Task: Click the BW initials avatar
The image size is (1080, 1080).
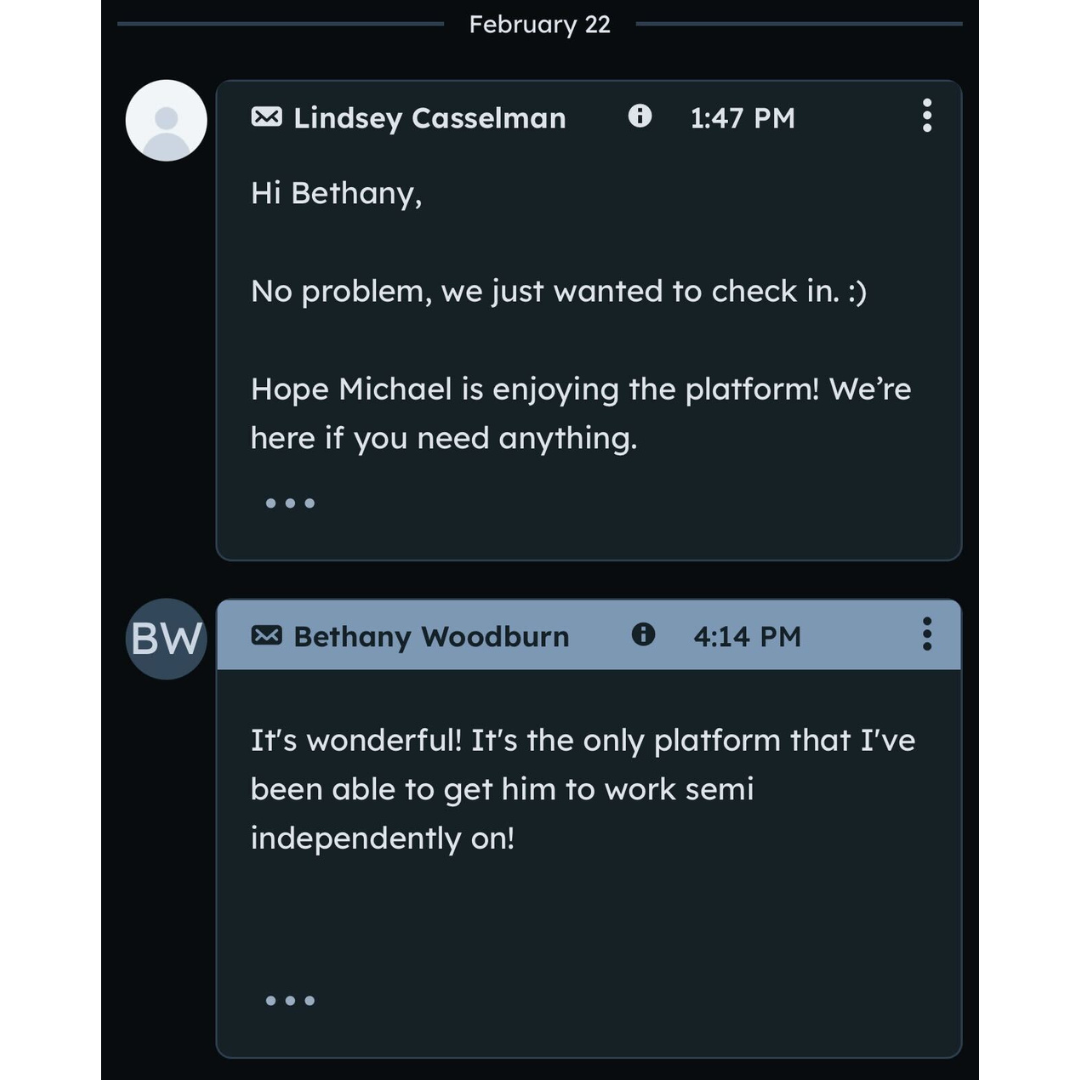Action: coord(166,638)
